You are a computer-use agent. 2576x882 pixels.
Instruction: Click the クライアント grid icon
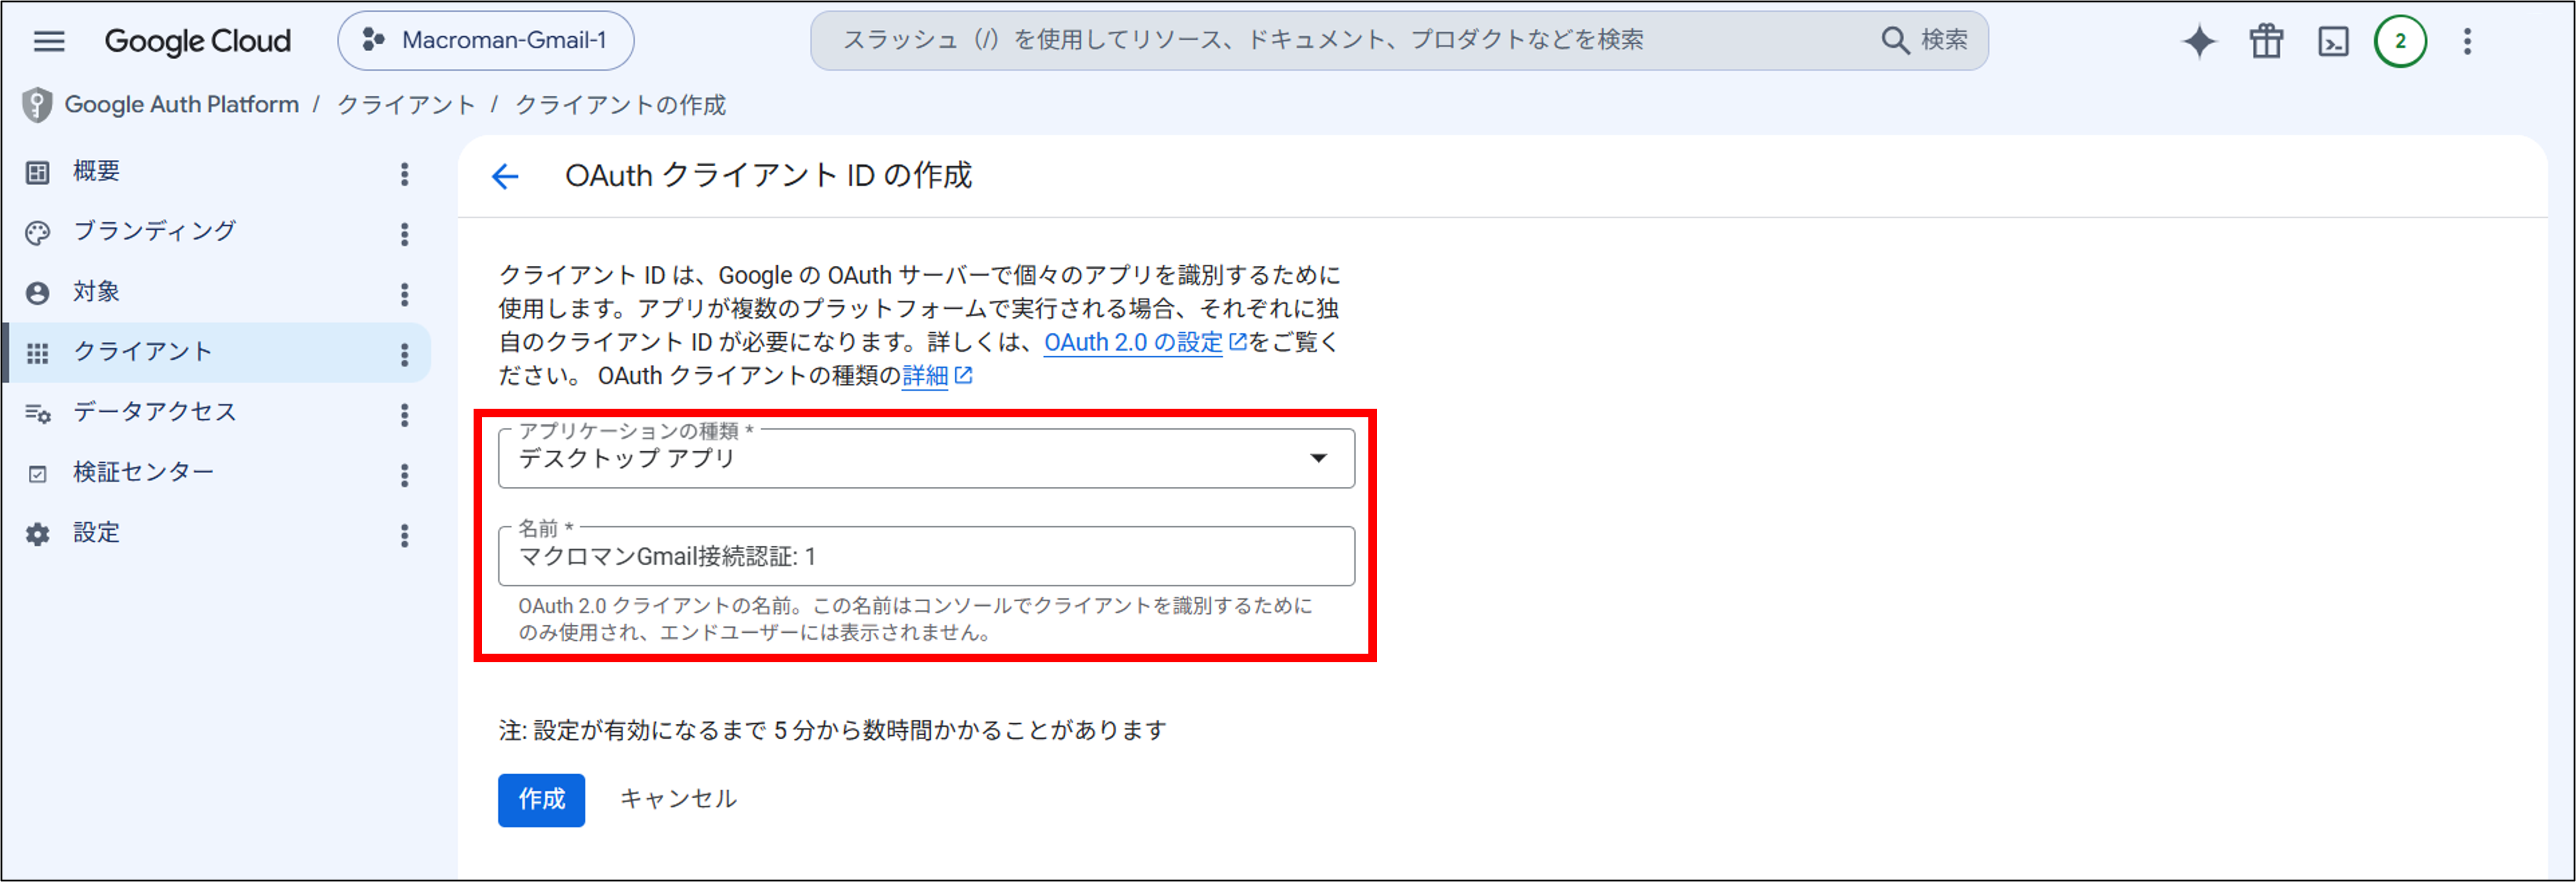click(37, 353)
